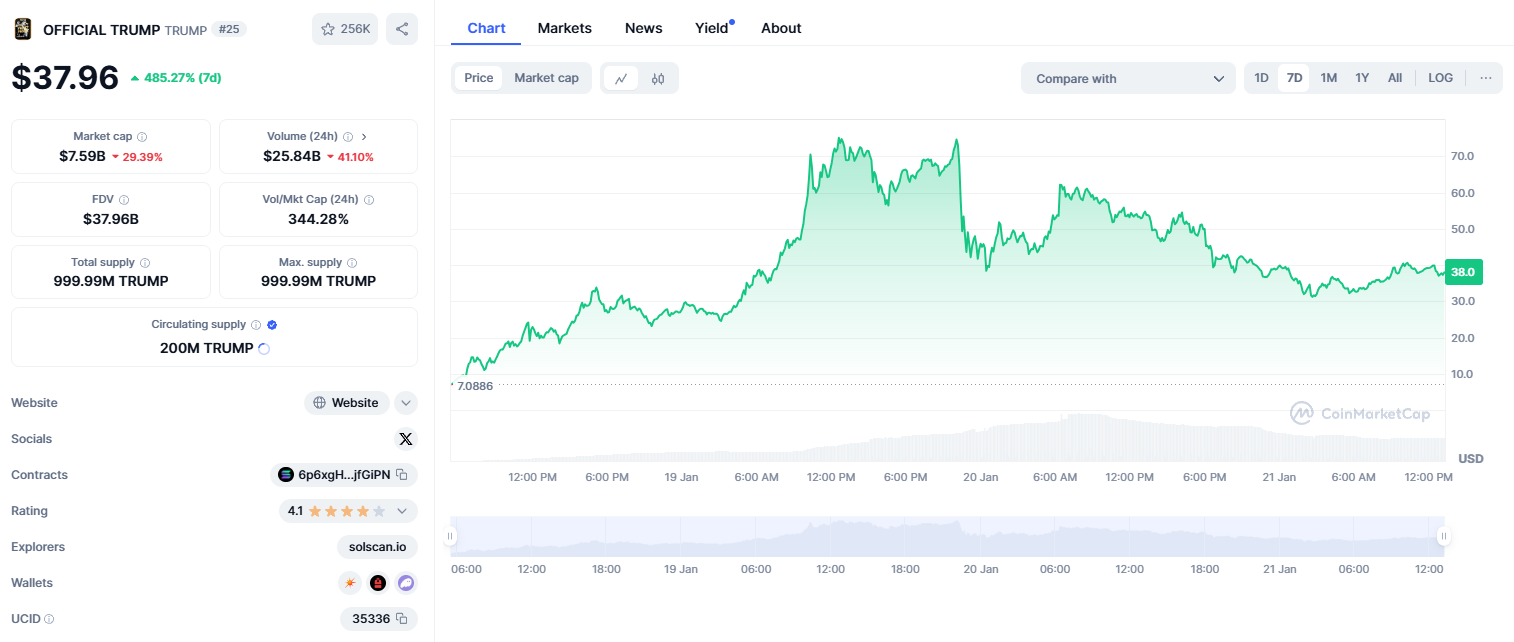Click the $25.84B volume value
Viewport: 1514px width, 642px height.
pos(292,156)
